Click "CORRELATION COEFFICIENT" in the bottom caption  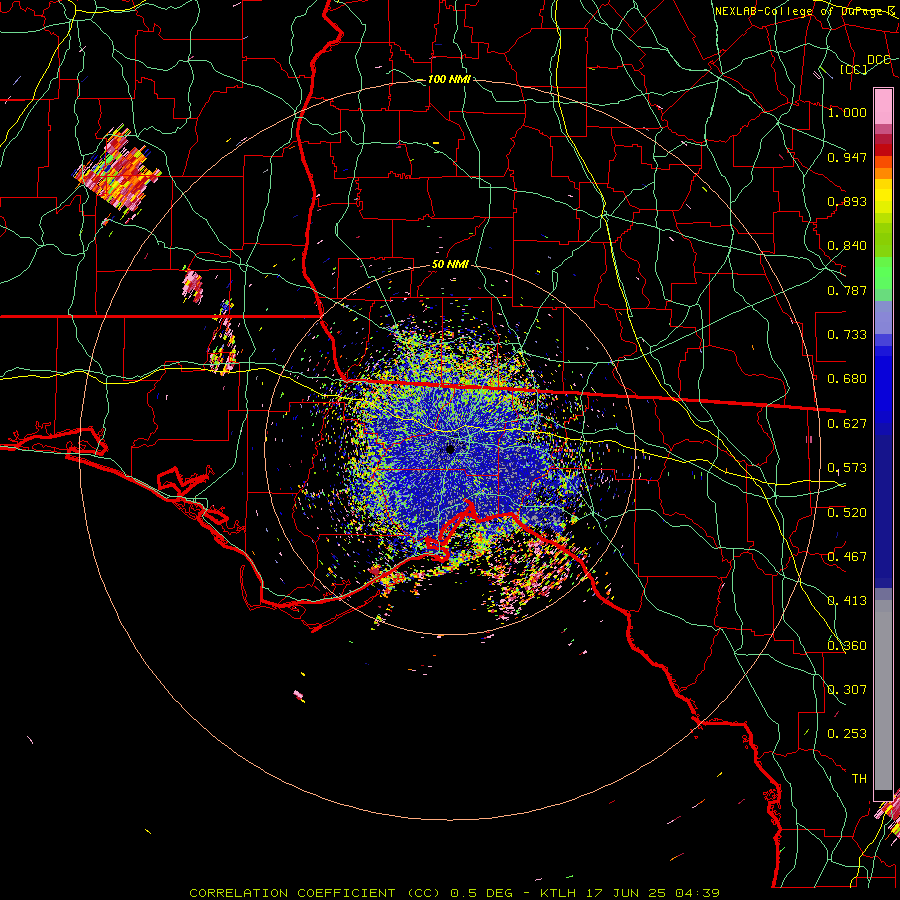pyautogui.click(x=292, y=893)
